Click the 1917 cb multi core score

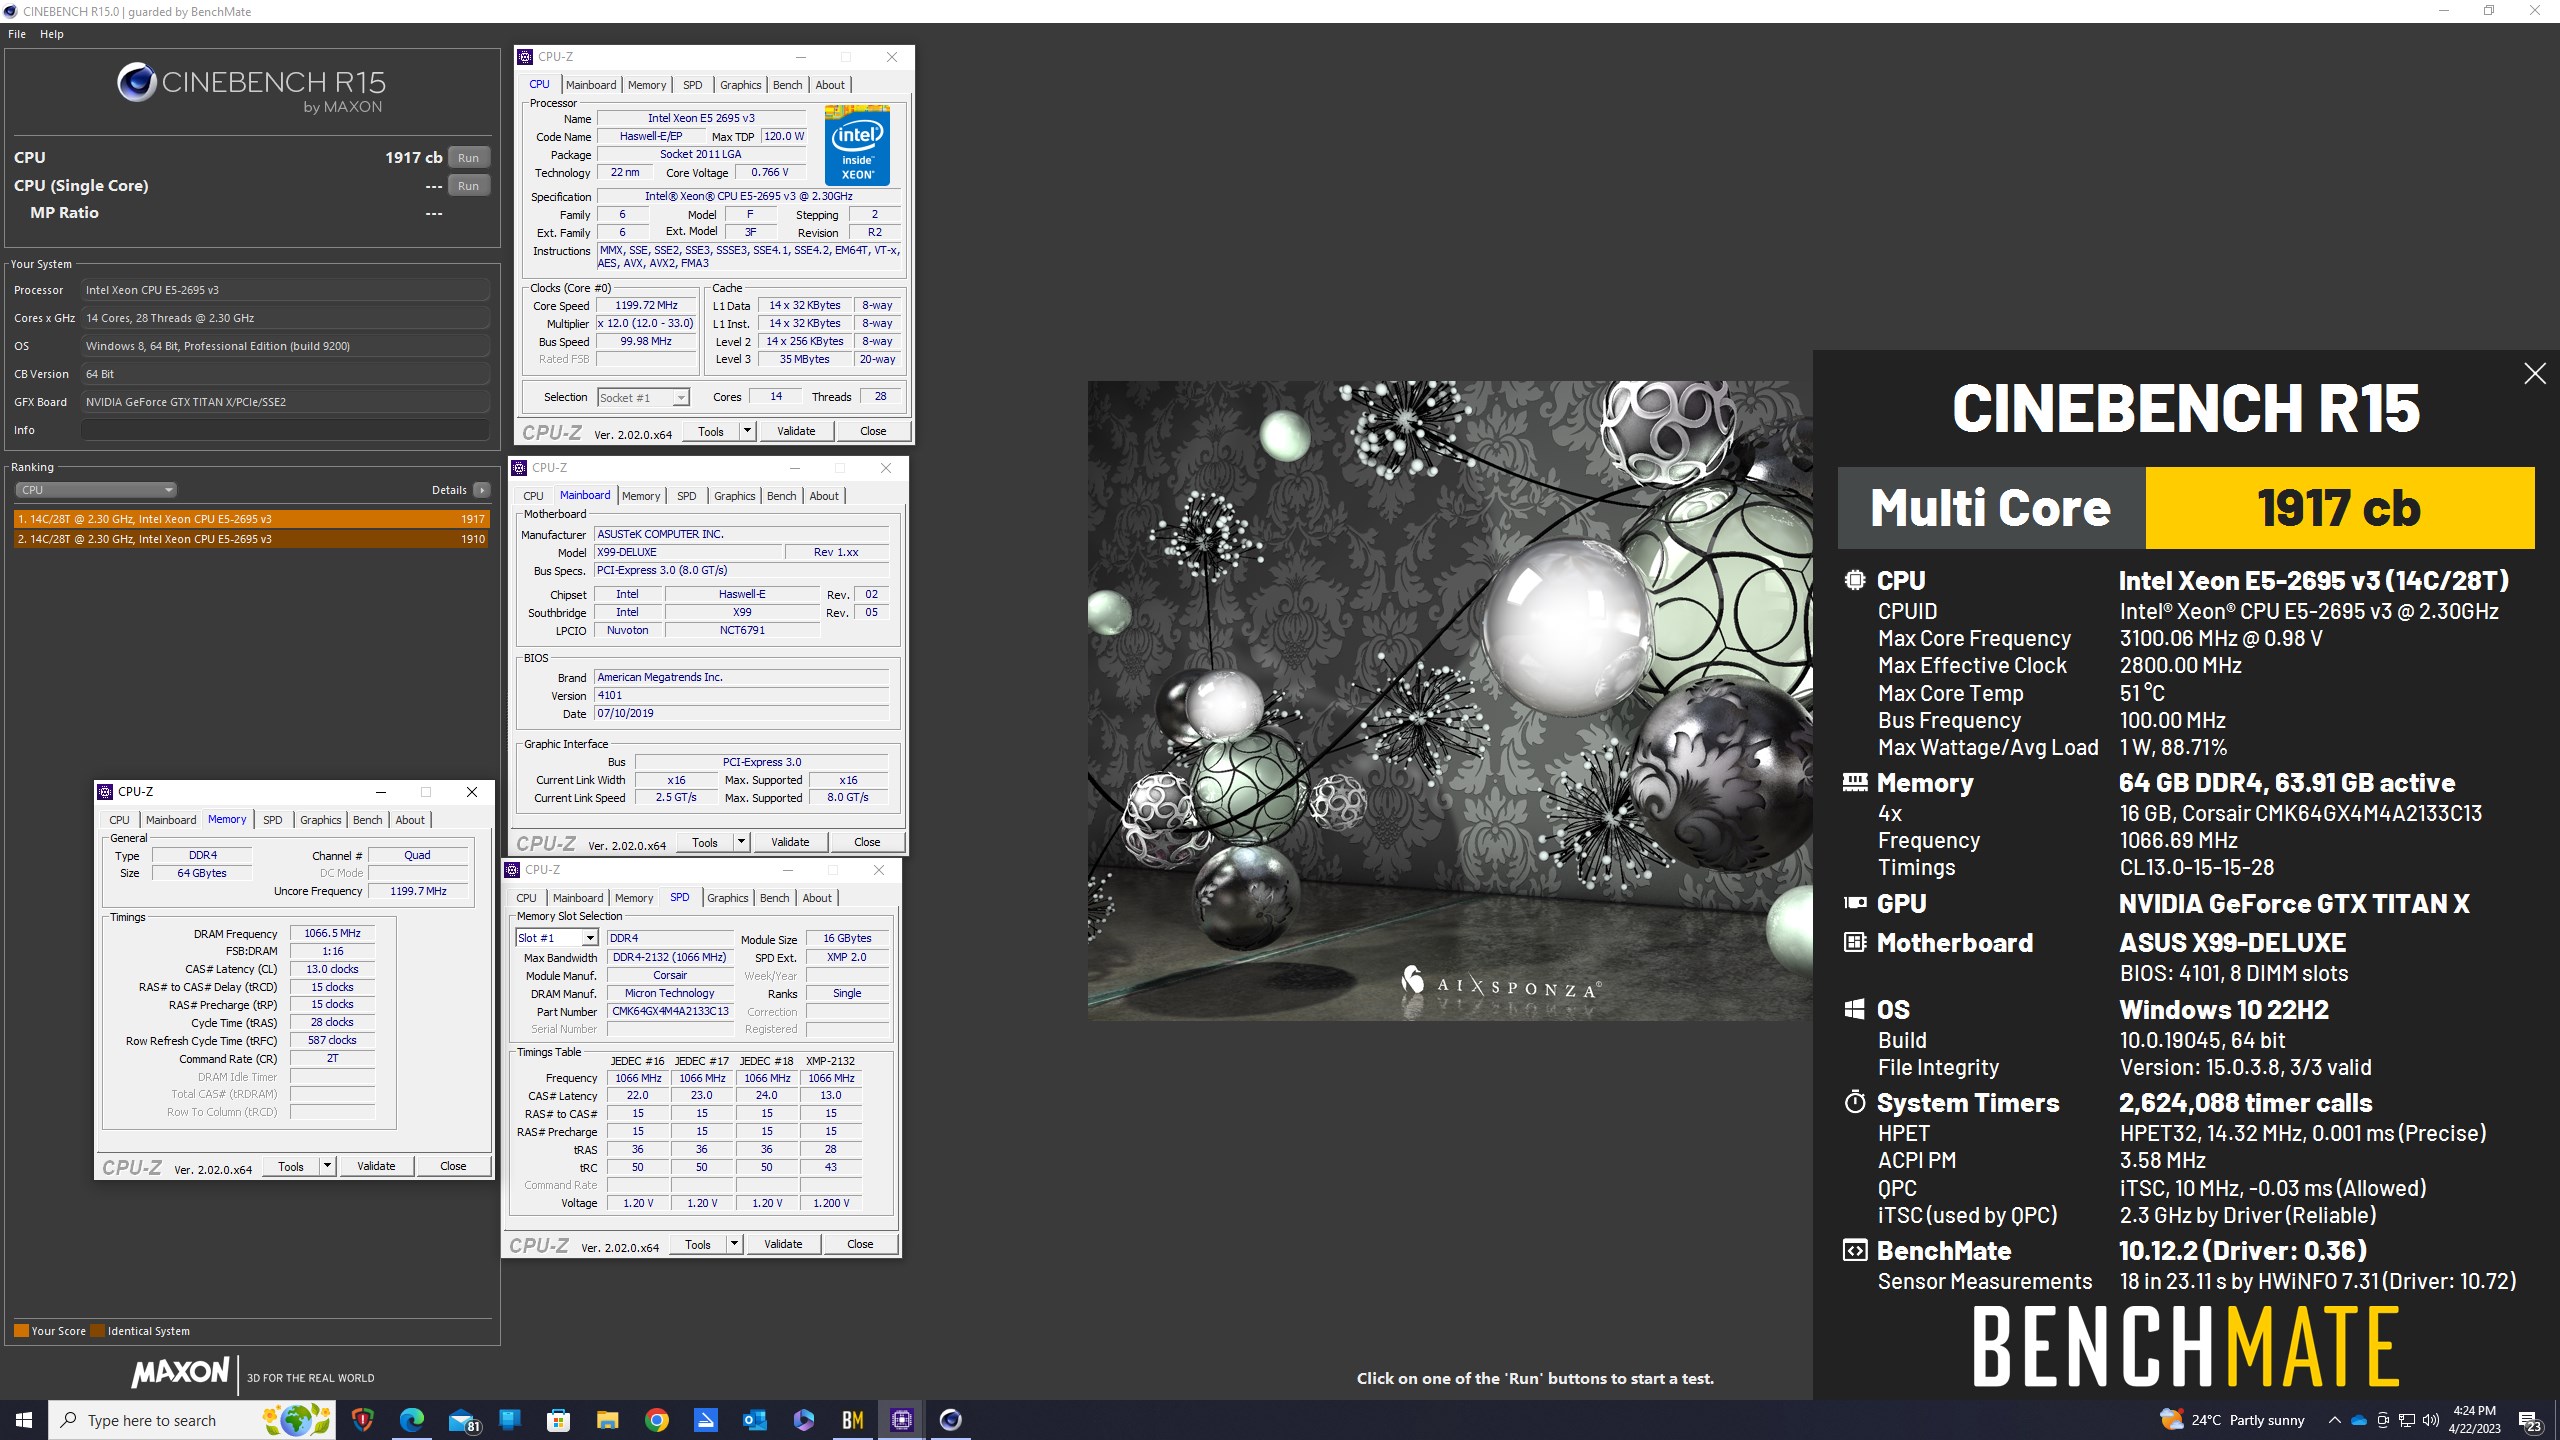2340,508
